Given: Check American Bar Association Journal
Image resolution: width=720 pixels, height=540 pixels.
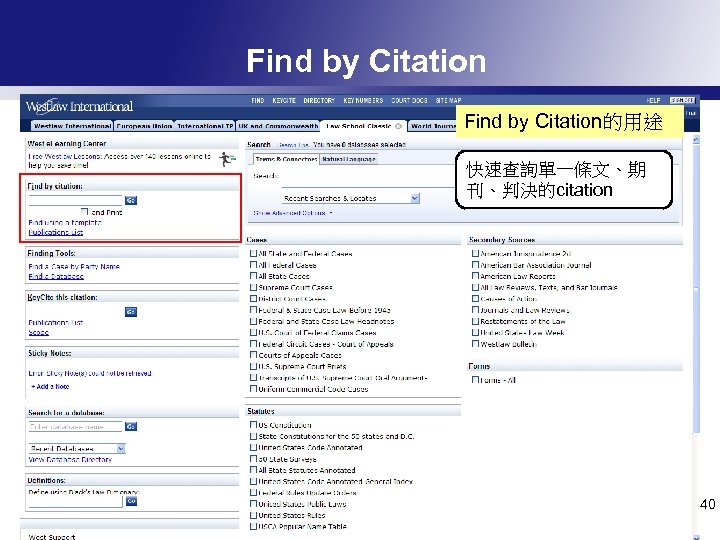Looking at the screenshot, I should (475, 264).
